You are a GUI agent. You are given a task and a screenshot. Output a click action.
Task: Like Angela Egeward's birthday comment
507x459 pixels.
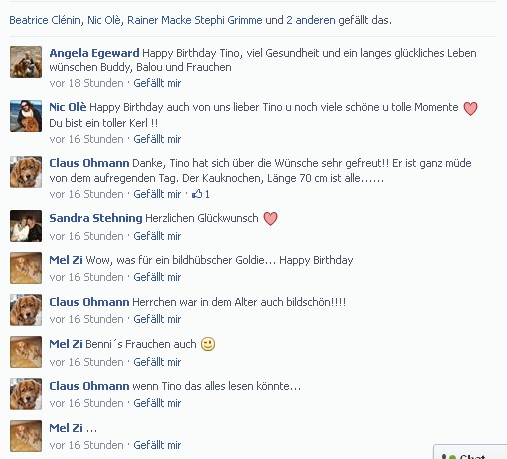point(157,83)
